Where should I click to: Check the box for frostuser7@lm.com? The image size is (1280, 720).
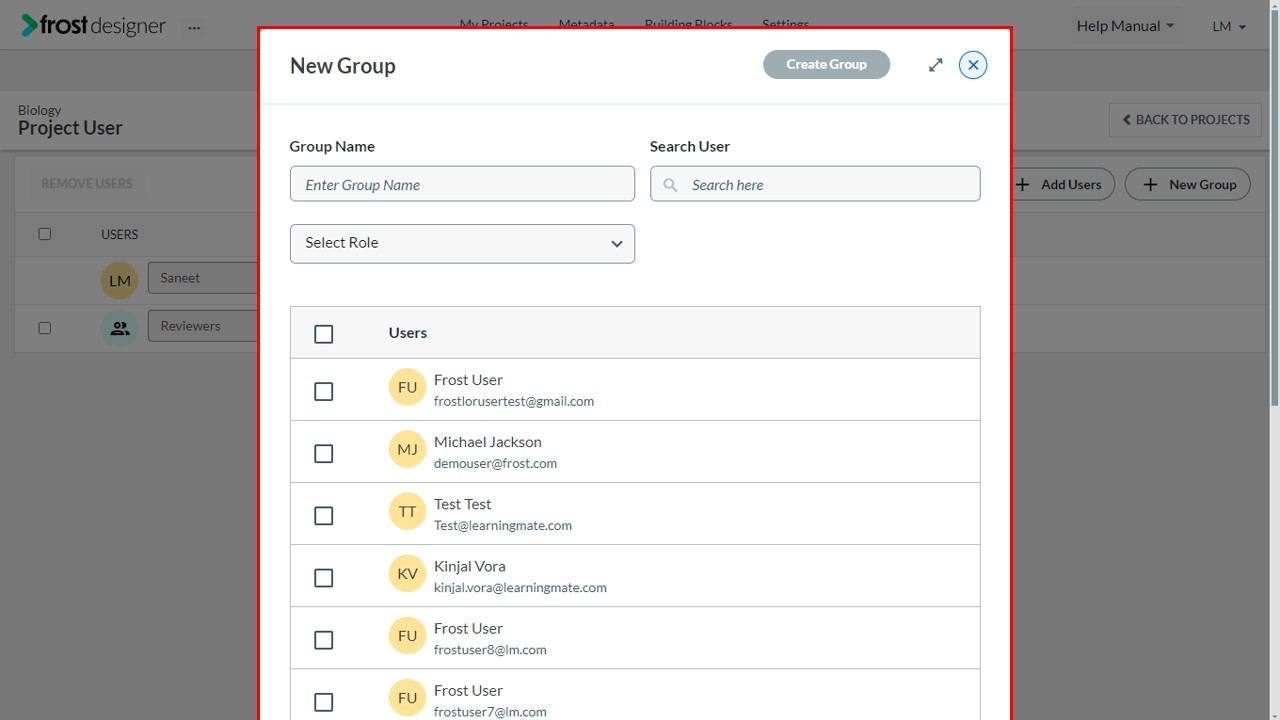click(x=323, y=702)
